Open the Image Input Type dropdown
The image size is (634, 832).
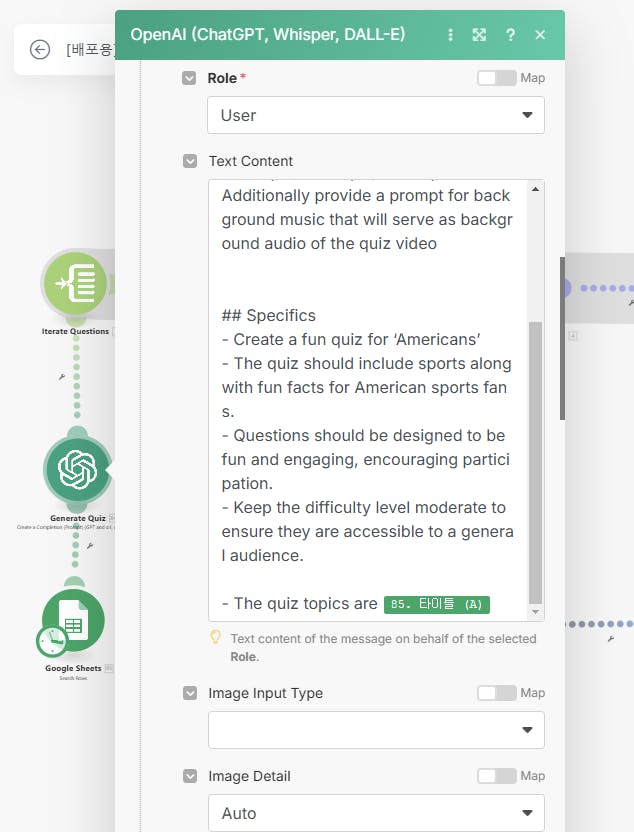coord(376,730)
